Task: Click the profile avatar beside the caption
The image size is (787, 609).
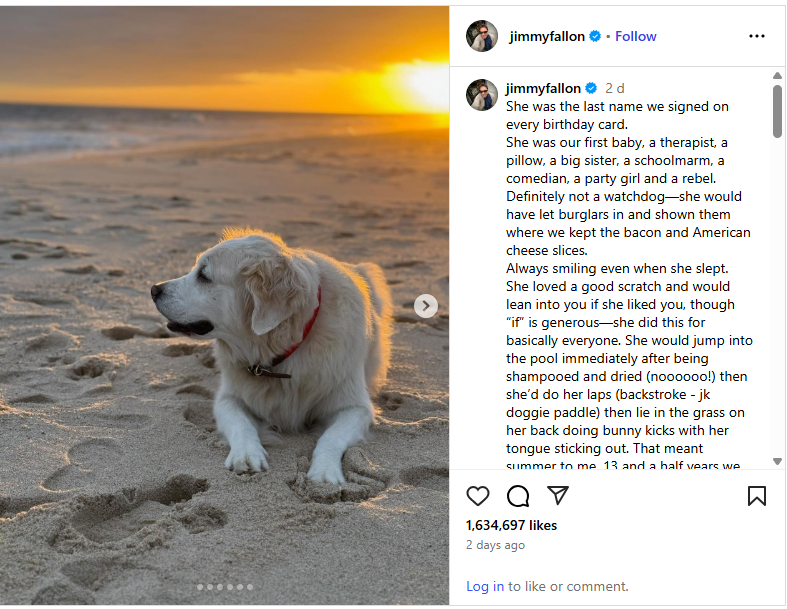Action: (x=482, y=95)
